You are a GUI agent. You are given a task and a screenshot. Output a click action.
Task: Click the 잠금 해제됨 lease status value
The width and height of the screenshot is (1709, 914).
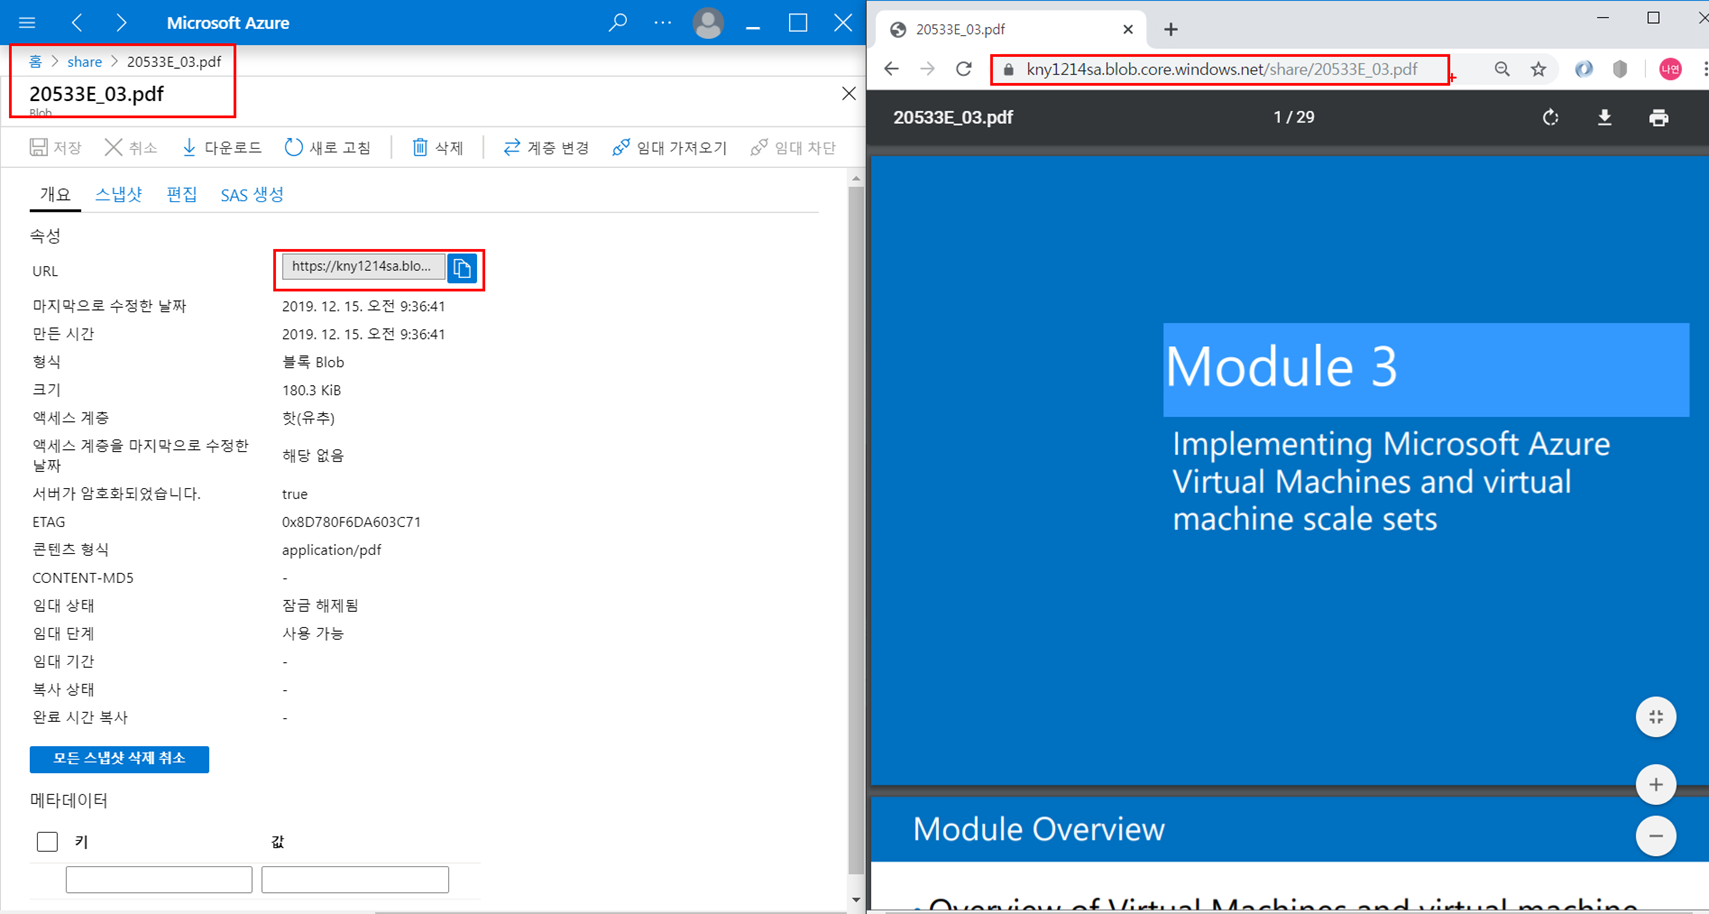pyautogui.click(x=320, y=606)
